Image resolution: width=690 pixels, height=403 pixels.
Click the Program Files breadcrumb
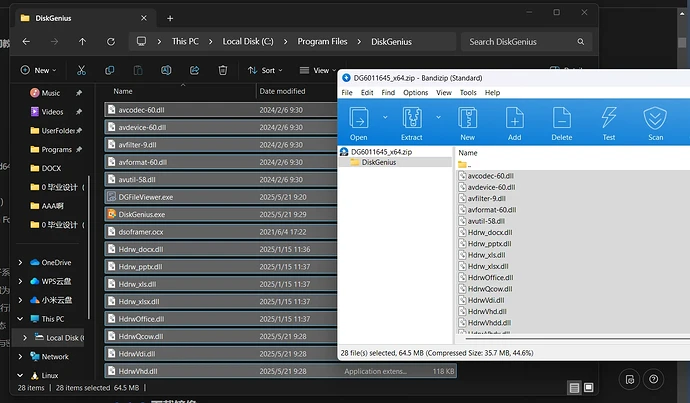point(321,41)
